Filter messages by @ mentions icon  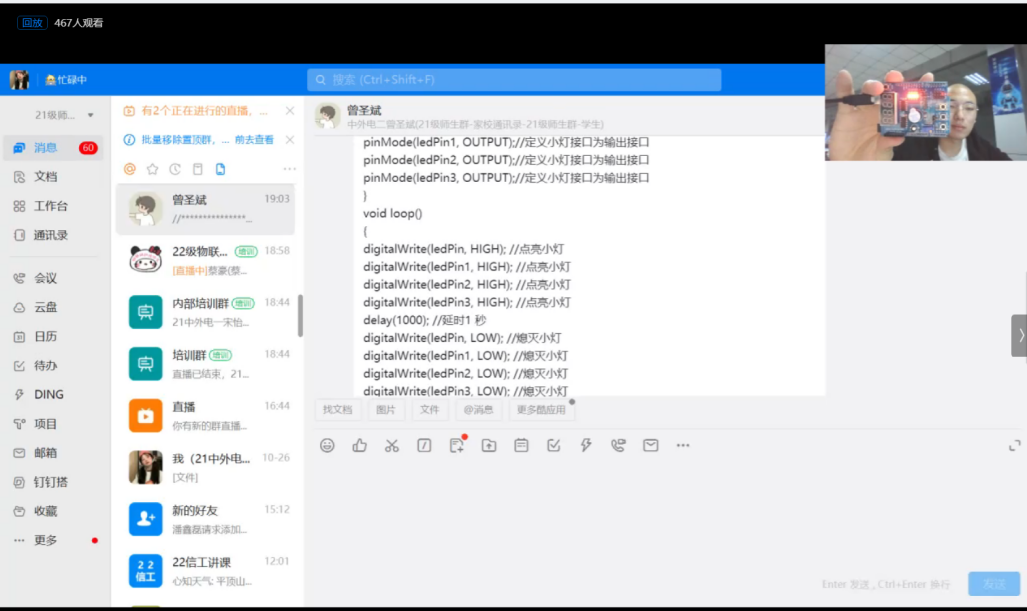[130, 169]
